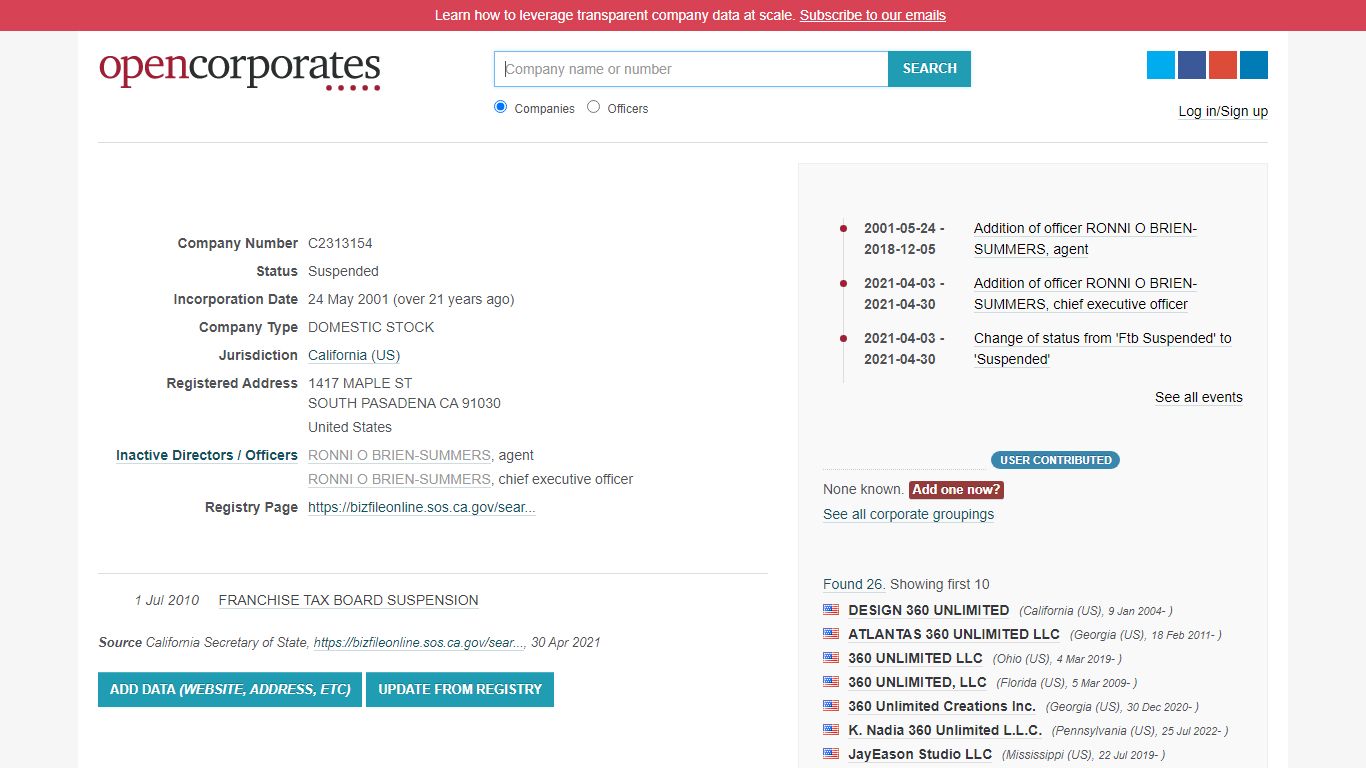Open the red Google social square
This screenshot has height=768, width=1366.
[1223, 65]
